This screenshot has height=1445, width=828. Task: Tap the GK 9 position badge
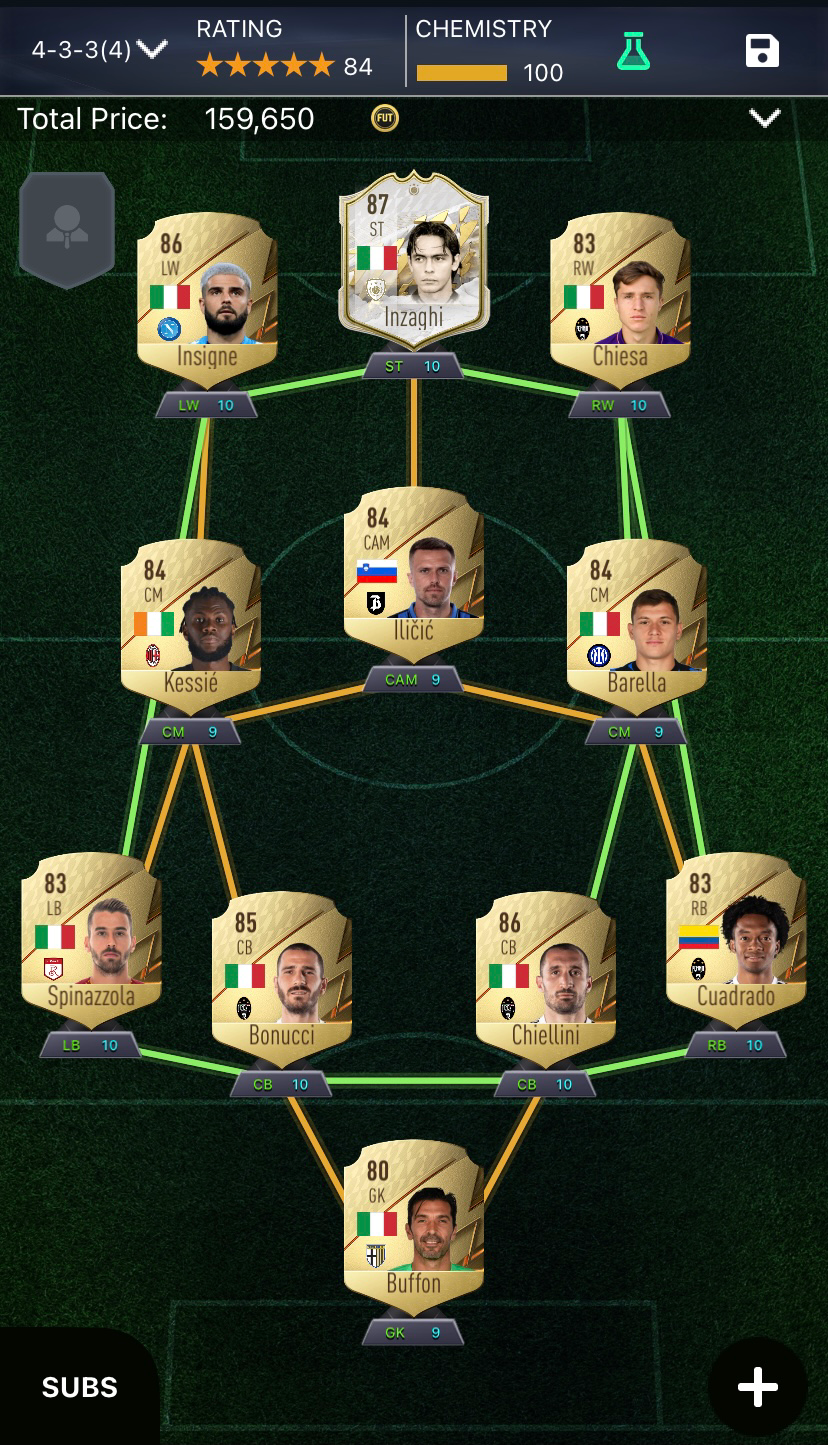pos(414,1332)
